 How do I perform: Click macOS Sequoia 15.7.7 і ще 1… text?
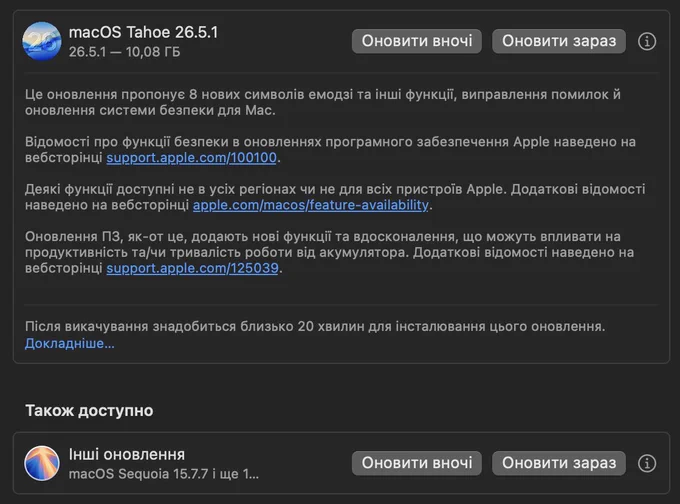click(x=164, y=474)
